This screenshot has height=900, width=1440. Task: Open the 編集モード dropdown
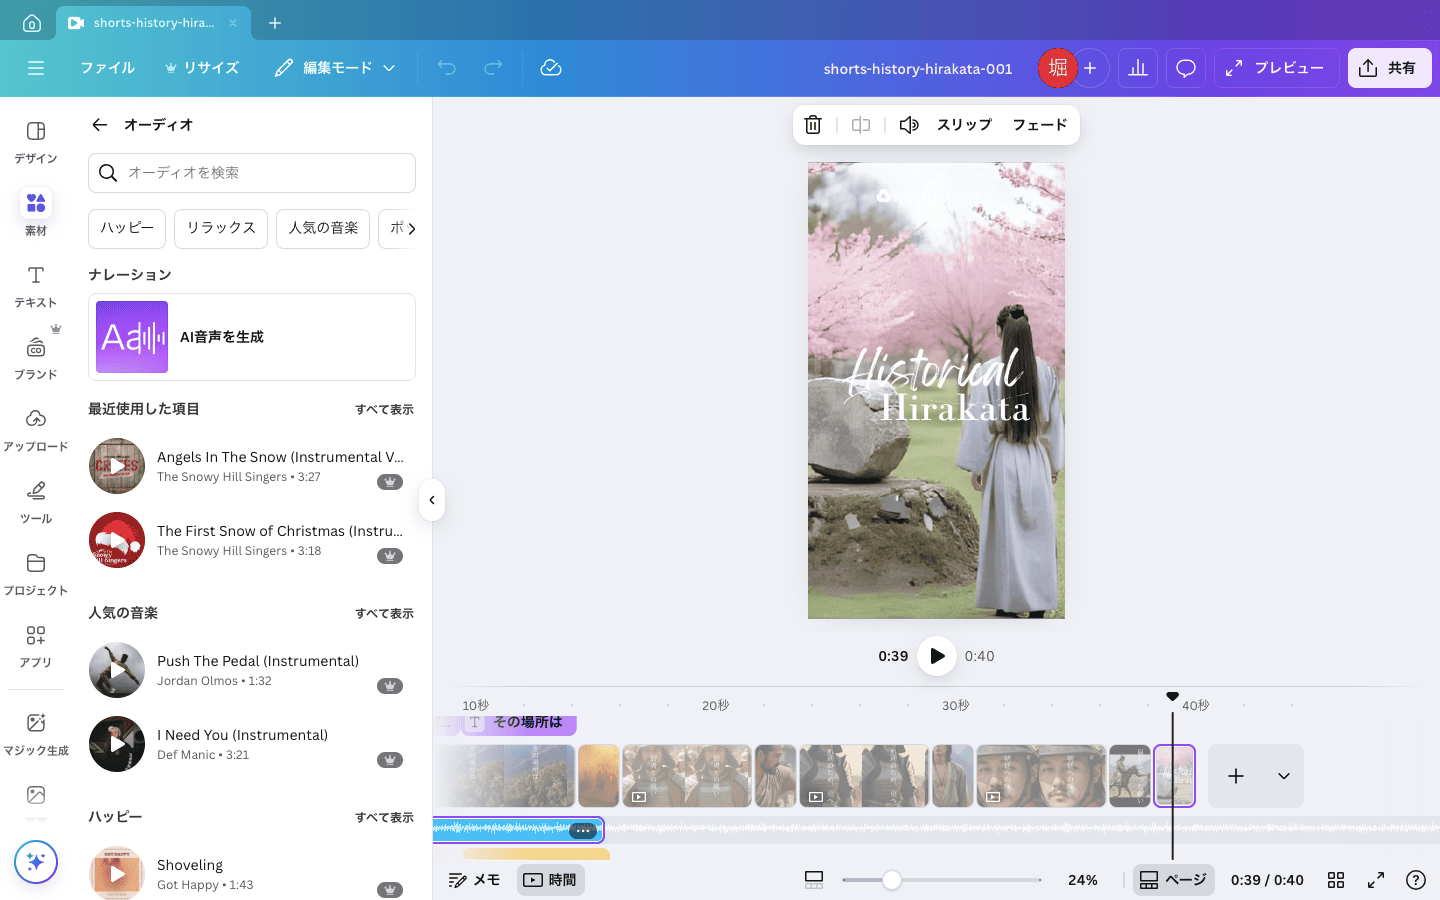(x=335, y=67)
